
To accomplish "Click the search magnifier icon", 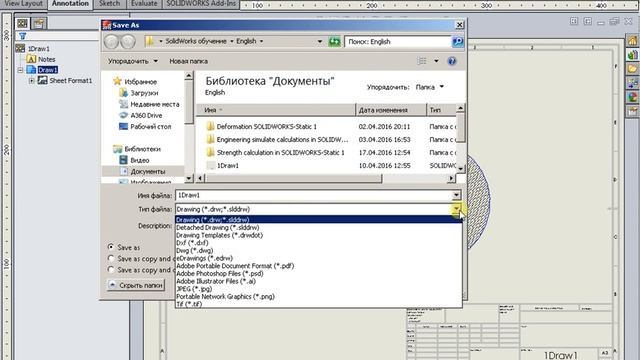I will tap(458, 42).
